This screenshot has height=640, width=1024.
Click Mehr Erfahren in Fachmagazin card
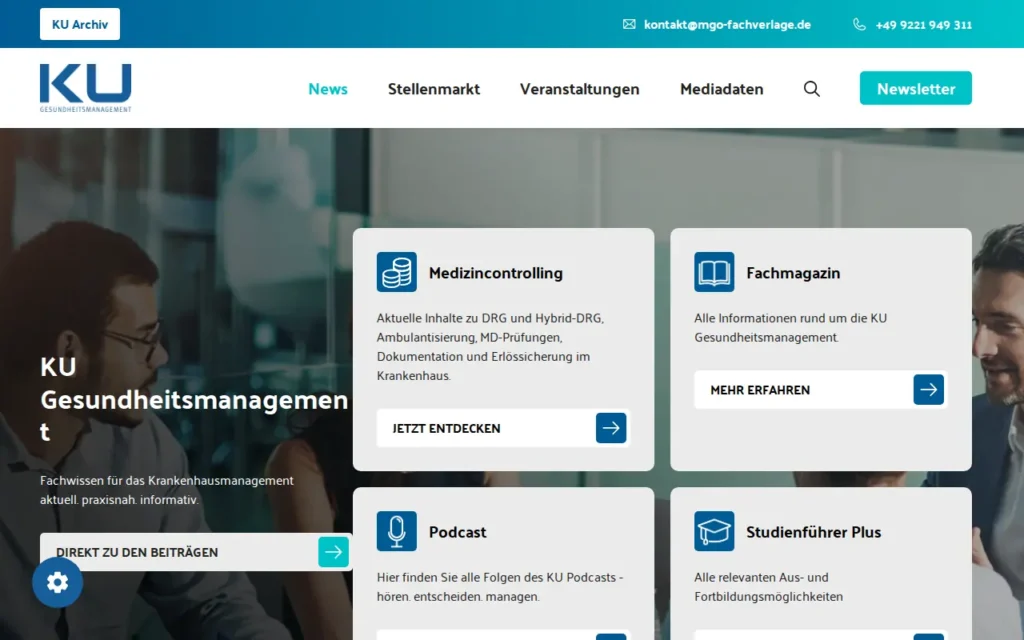(x=820, y=389)
